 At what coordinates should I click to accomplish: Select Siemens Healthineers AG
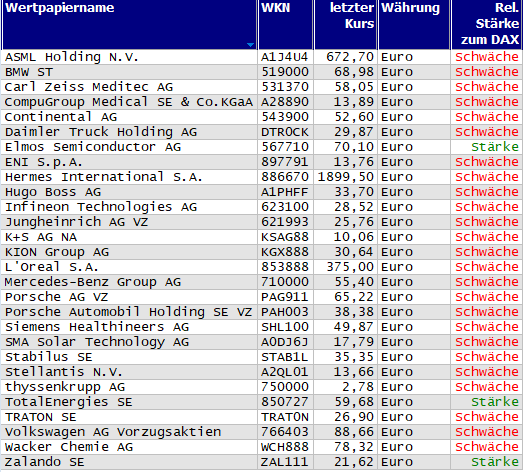[x=97, y=327]
